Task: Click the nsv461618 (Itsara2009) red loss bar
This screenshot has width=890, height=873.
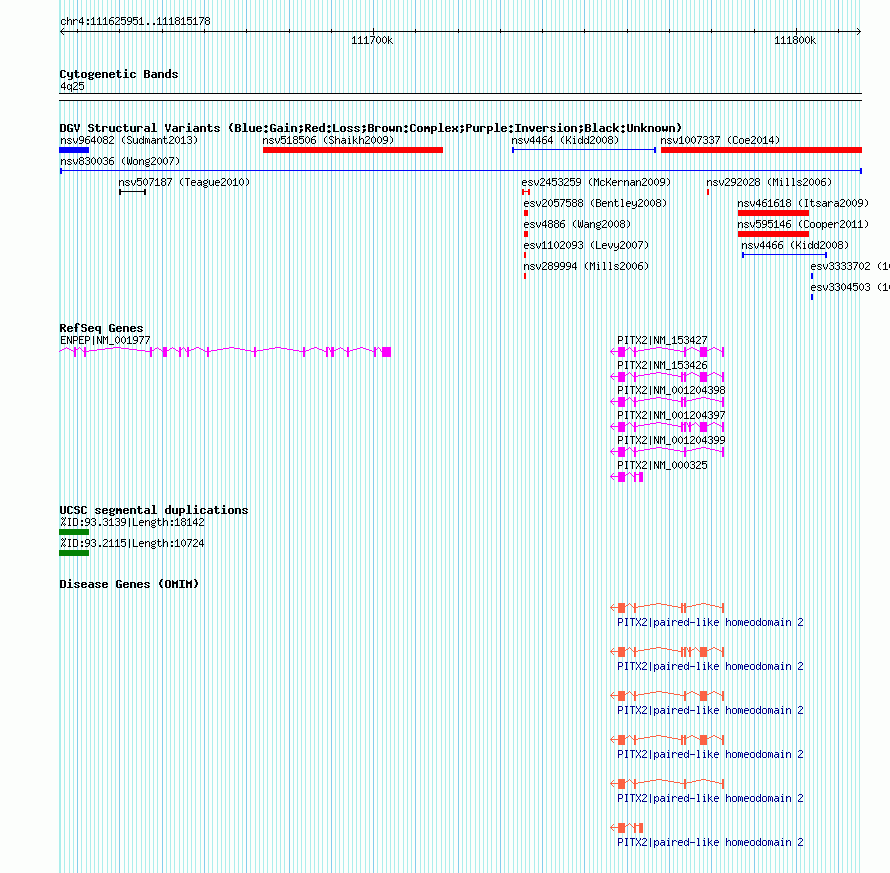Action: point(773,213)
